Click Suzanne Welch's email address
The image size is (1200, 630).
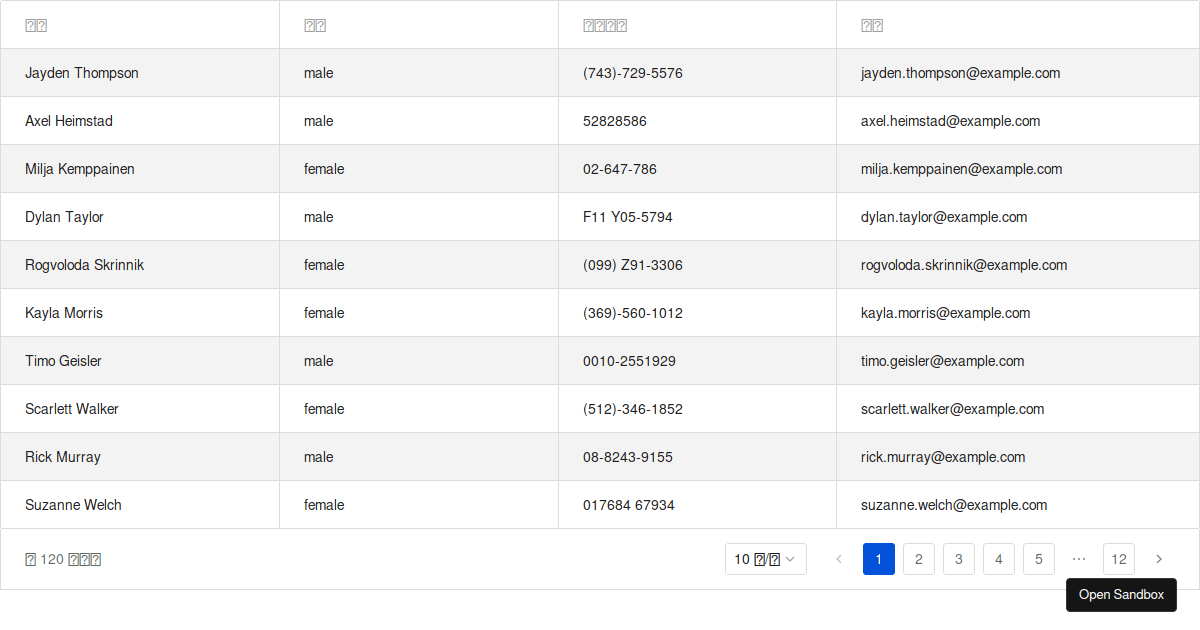[x=954, y=505]
